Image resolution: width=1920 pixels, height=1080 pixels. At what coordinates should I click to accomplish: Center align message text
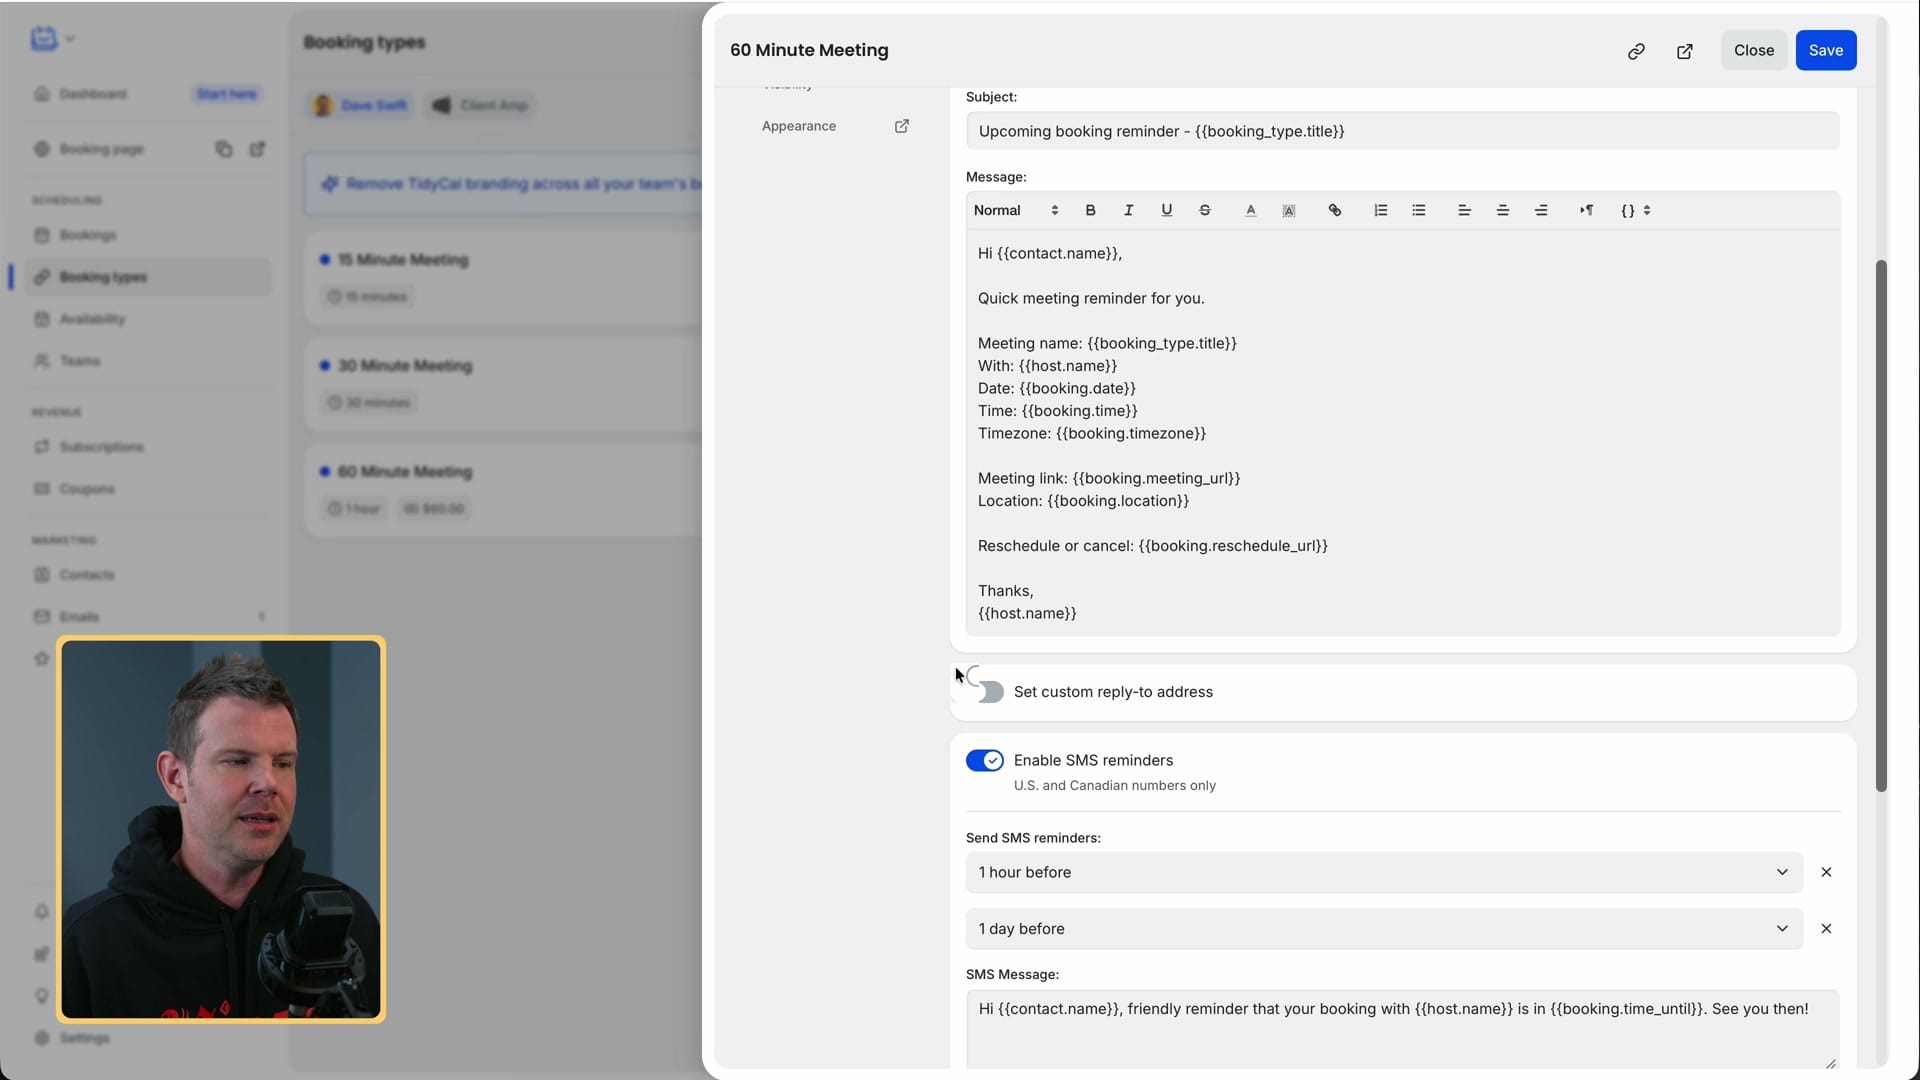pos(1502,210)
